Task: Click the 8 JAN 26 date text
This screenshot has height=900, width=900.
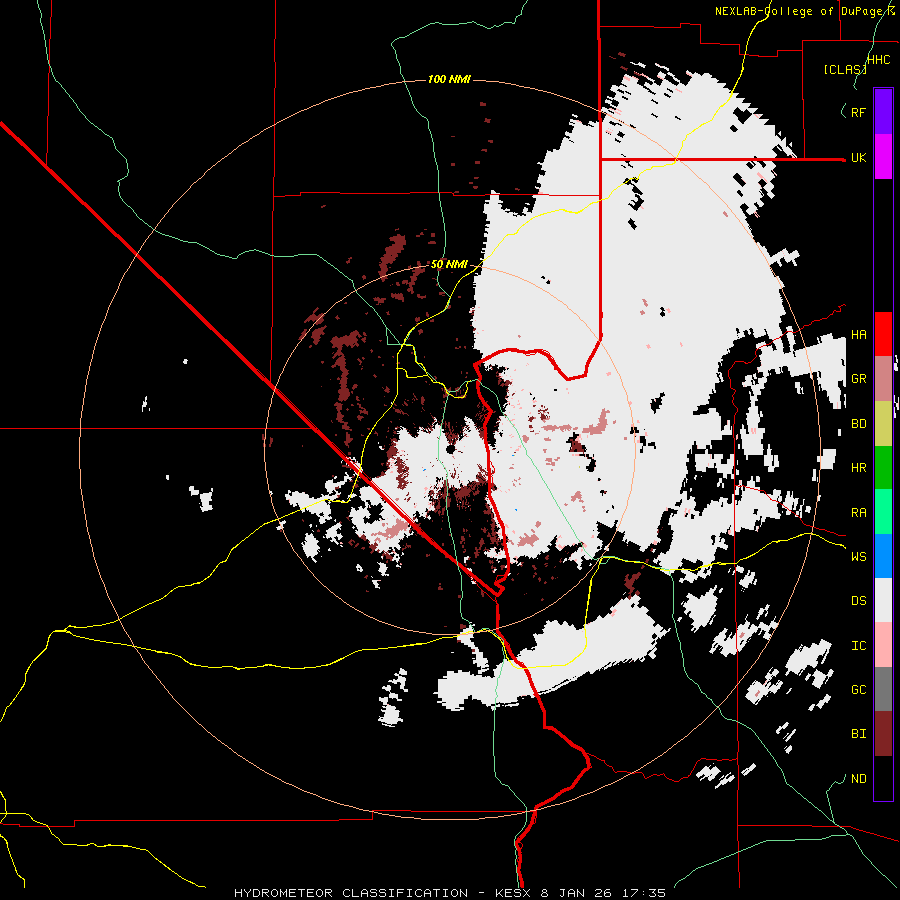Action: [577, 893]
